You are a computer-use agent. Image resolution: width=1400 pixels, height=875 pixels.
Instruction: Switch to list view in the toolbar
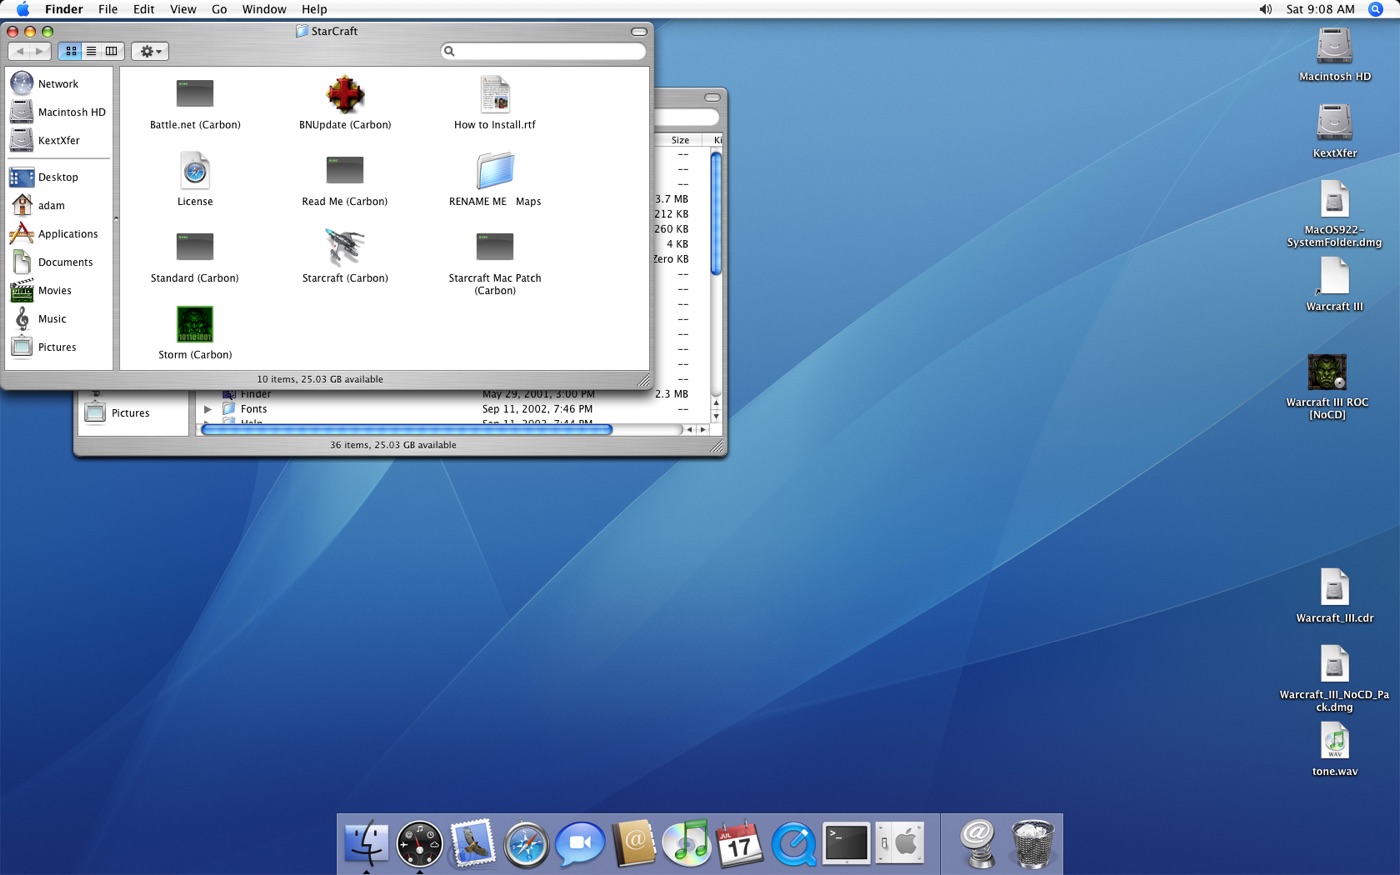[91, 51]
